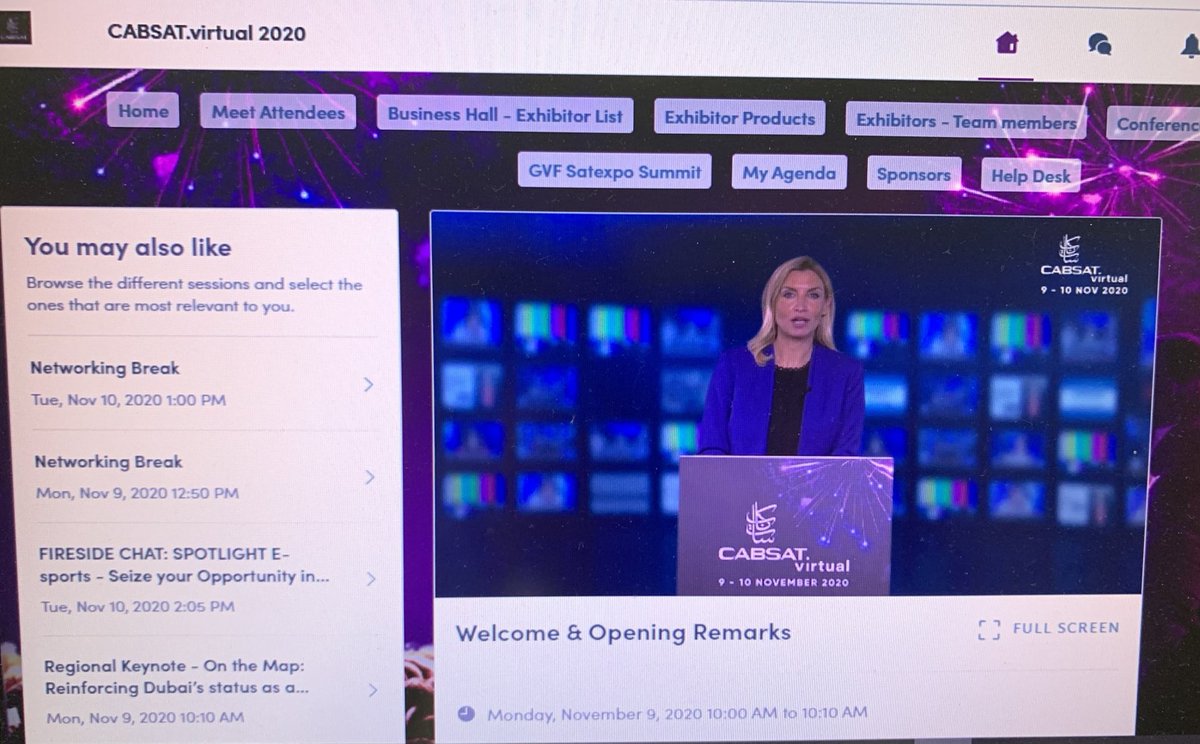Expand Regional Keynote session chevron
The height and width of the screenshot is (744, 1200).
click(372, 690)
